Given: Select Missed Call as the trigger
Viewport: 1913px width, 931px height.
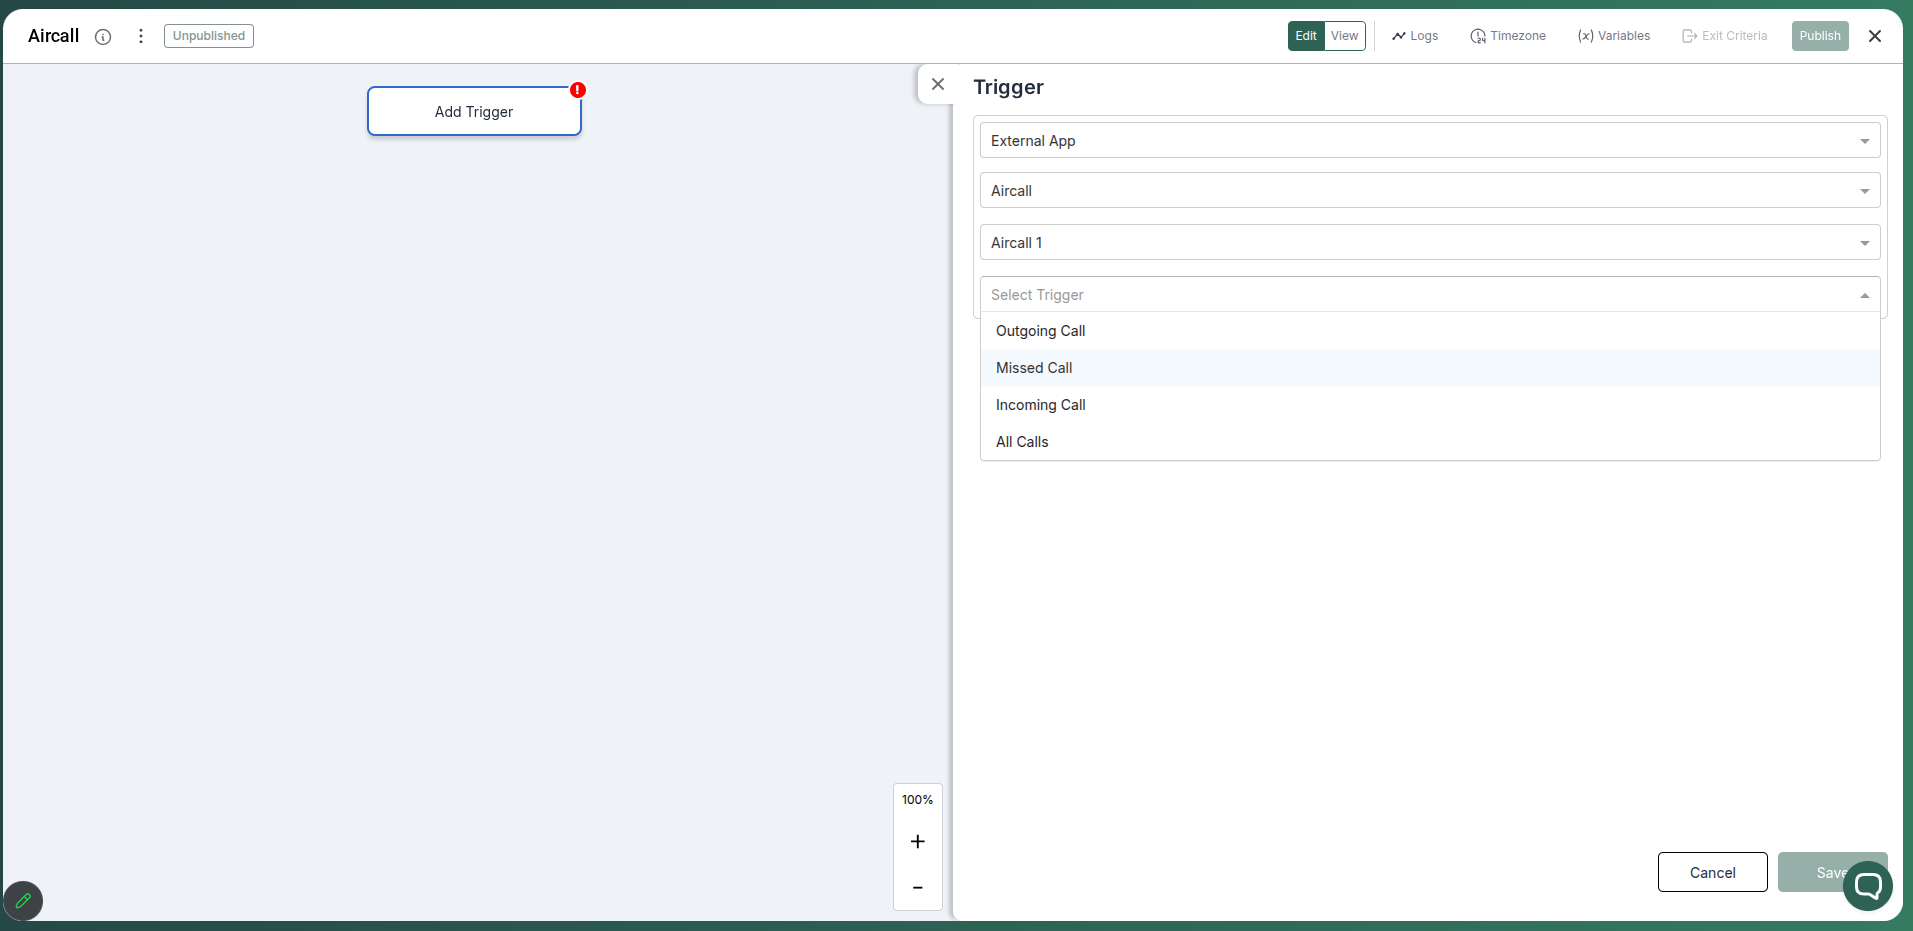Looking at the screenshot, I should click(1034, 368).
